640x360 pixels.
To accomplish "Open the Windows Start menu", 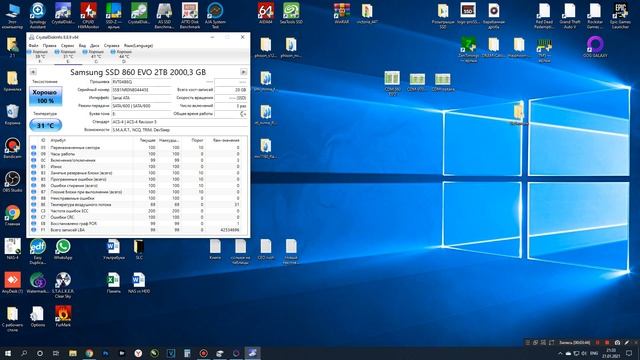I will pyautogui.click(x=7, y=353).
